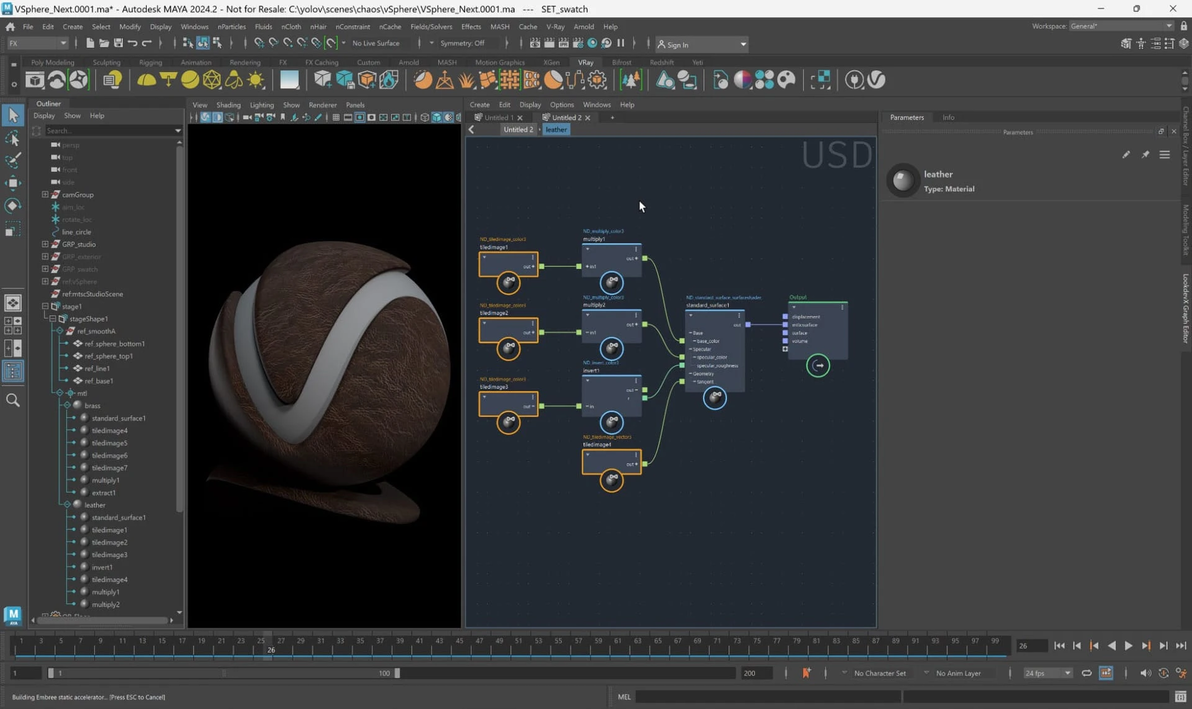
Task: Click the save scene icon in toolbar
Action: (118, 43)
